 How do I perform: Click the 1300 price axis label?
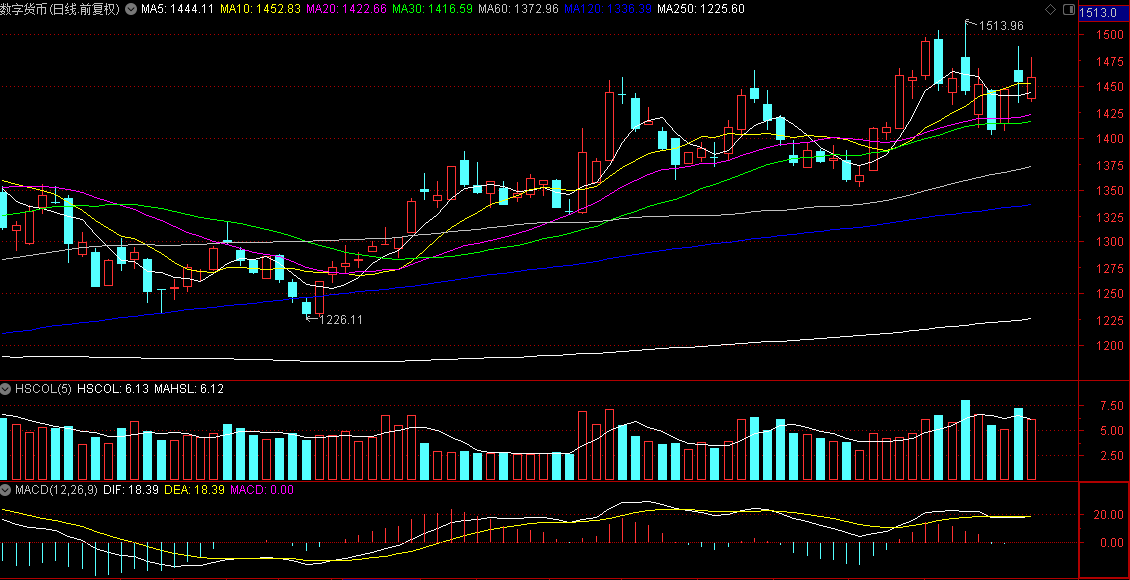pos(1110,242)
